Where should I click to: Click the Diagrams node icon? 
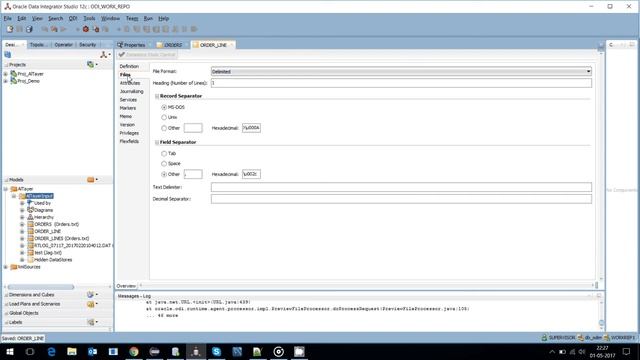tap(30, 210)
